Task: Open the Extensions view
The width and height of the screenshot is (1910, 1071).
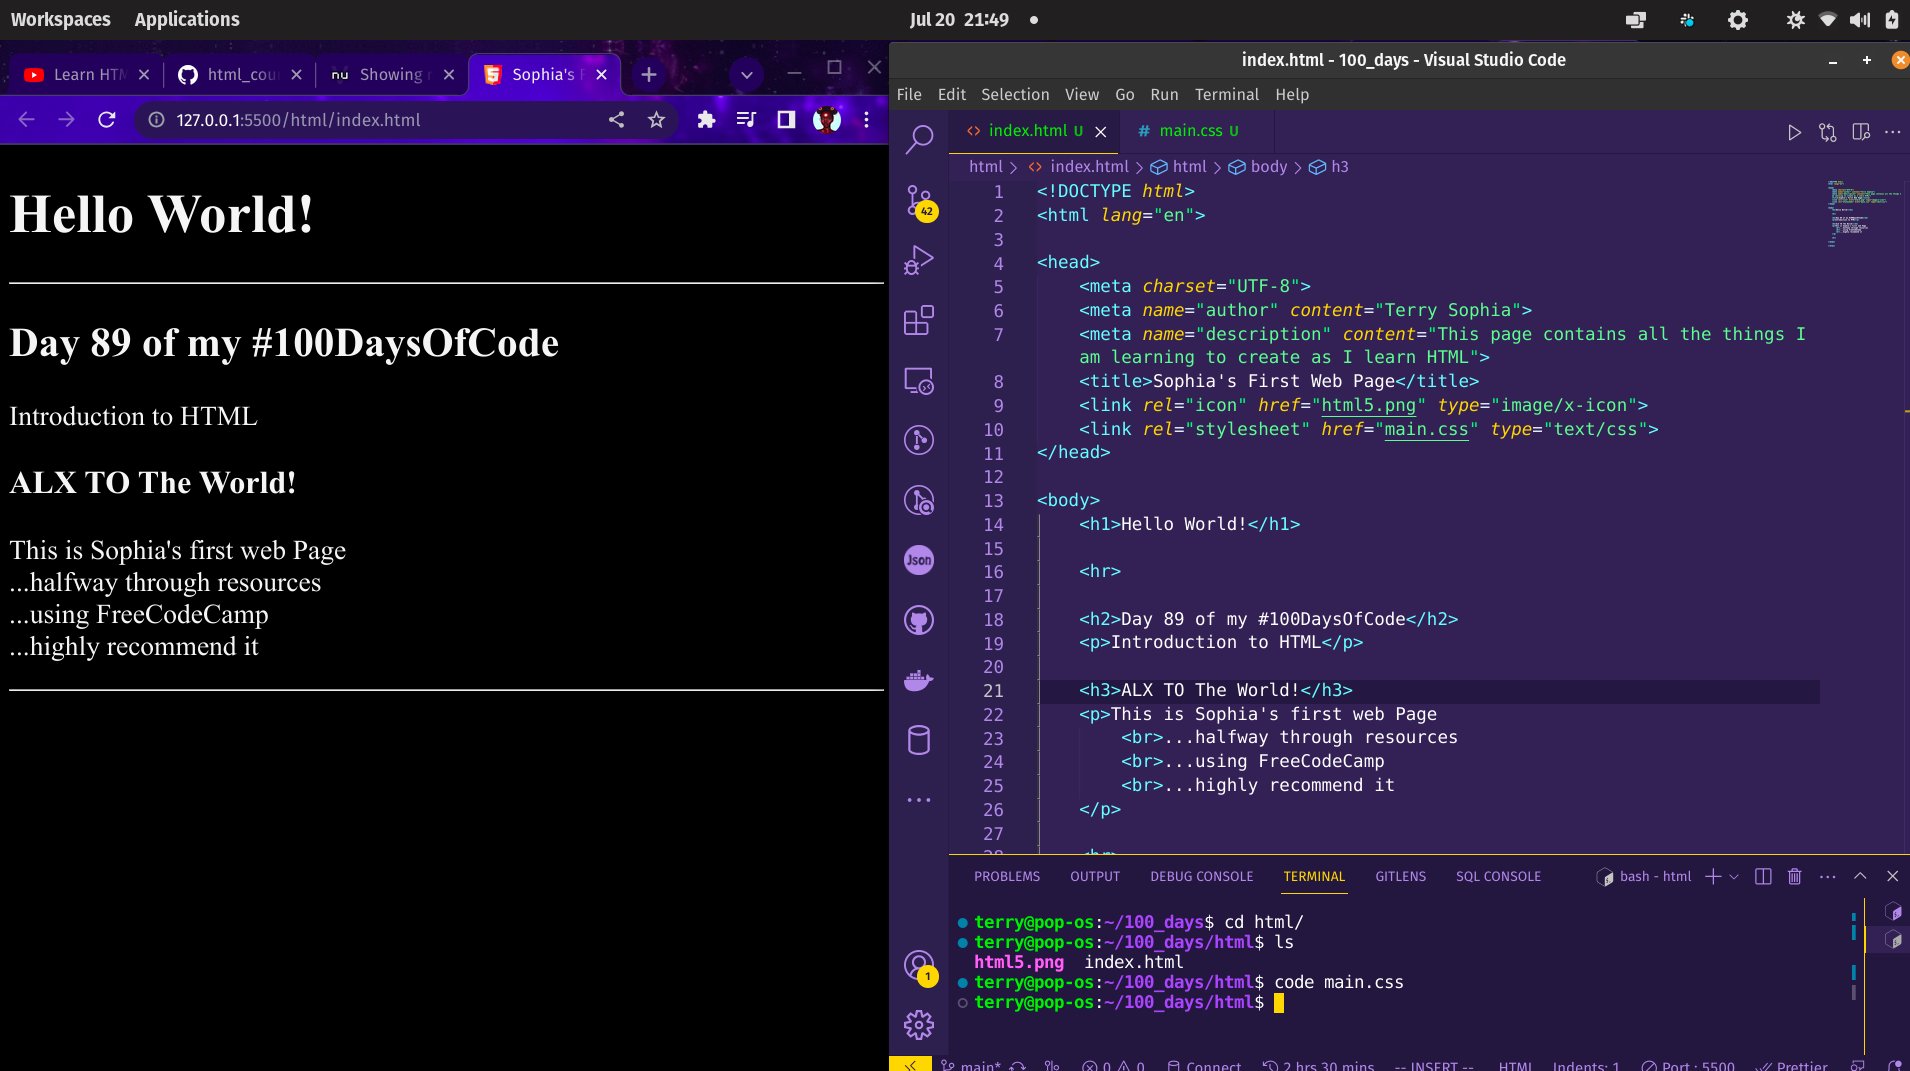Action: (x=919, y=321)
